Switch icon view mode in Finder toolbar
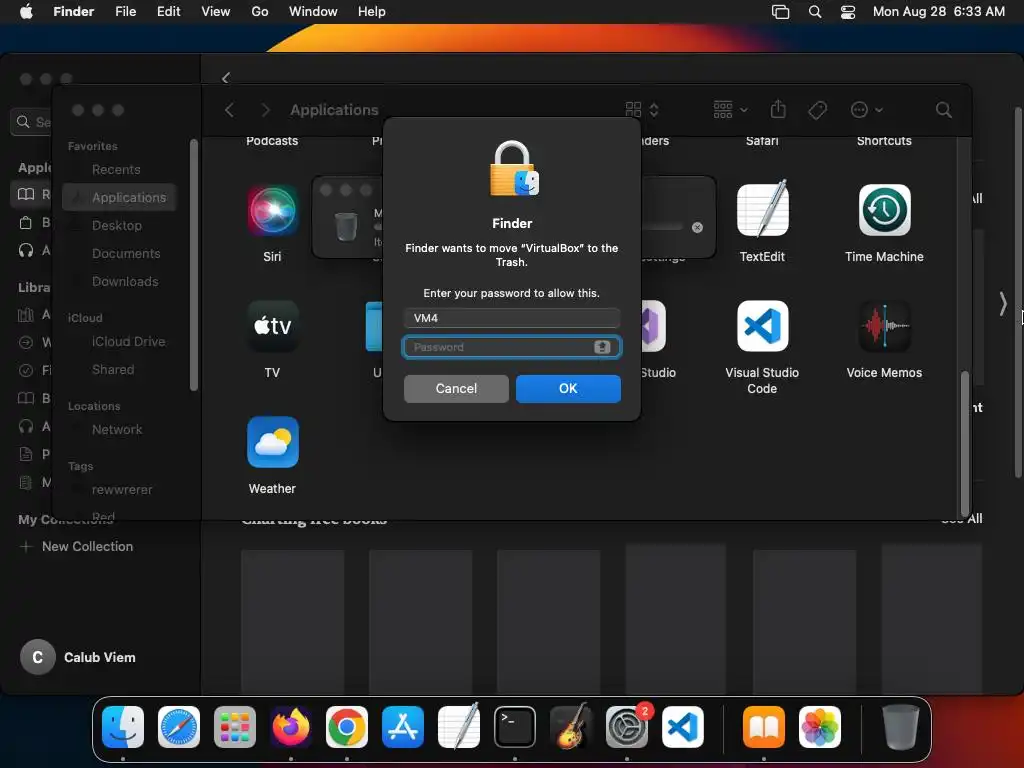The width and height of the screenshot is (1024, 768). [641, 110]
